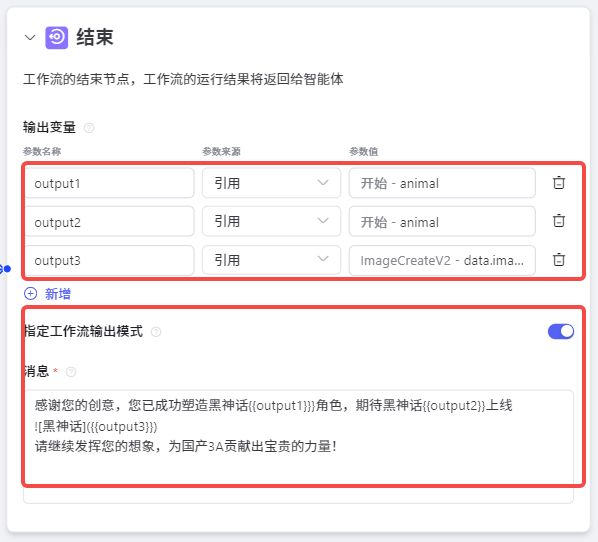Click the 参数名称 column header
The image size is (598, 542).
pyautogui.click(x=42, y=151)
